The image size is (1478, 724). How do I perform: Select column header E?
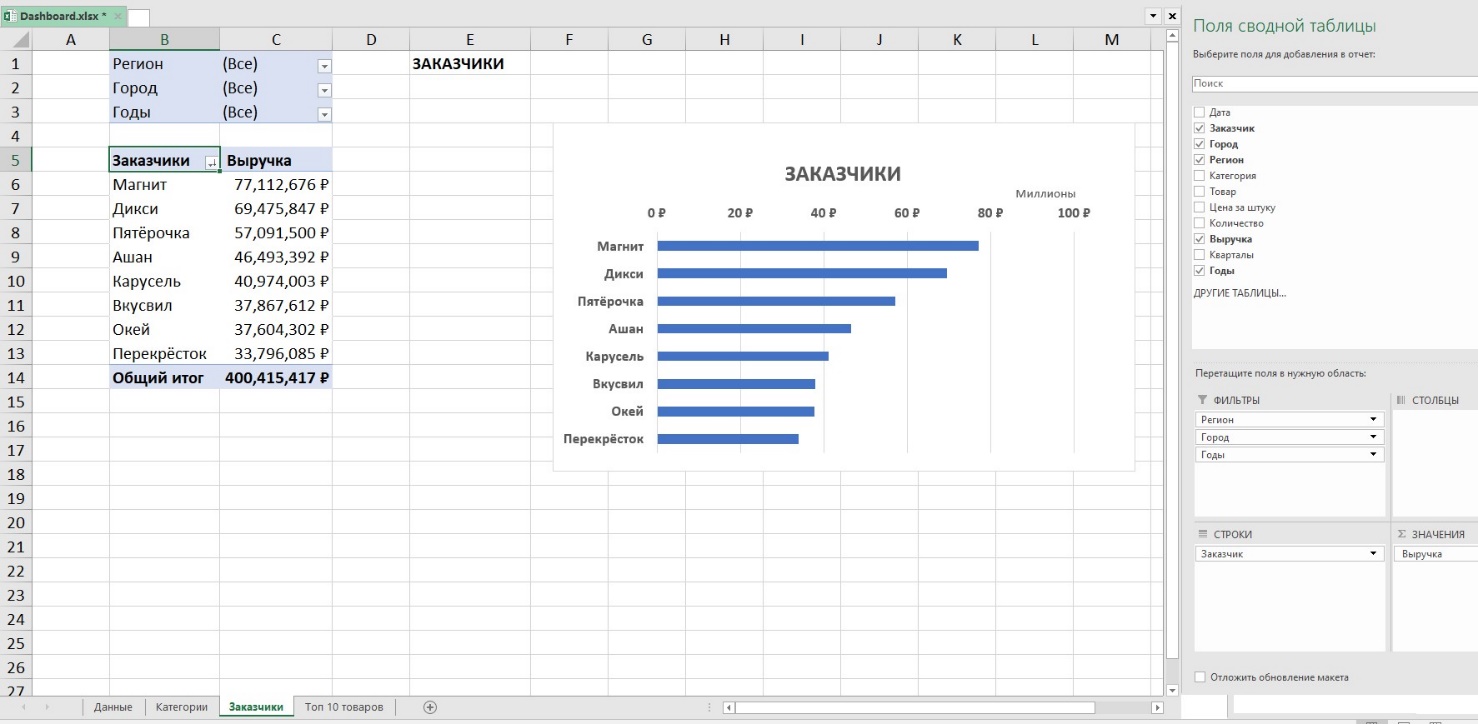(x=469, y=39)
